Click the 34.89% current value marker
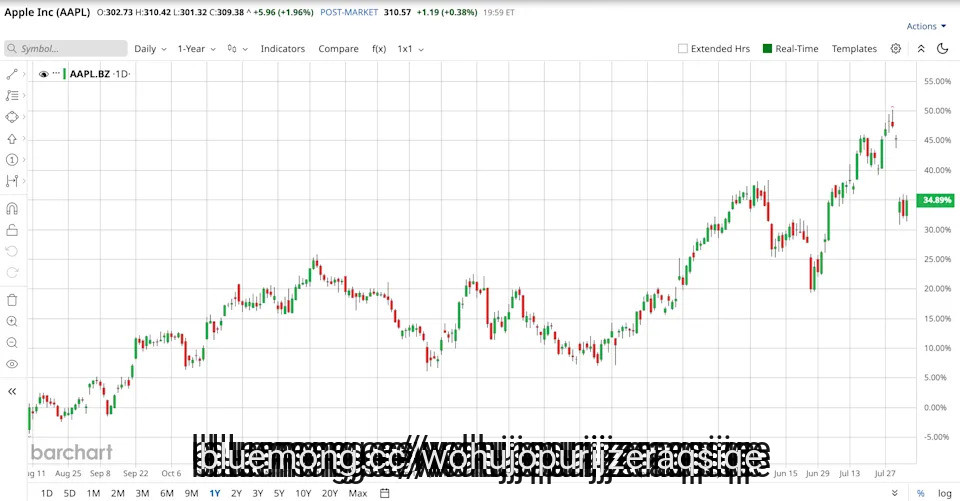 (x=936, y=200)
